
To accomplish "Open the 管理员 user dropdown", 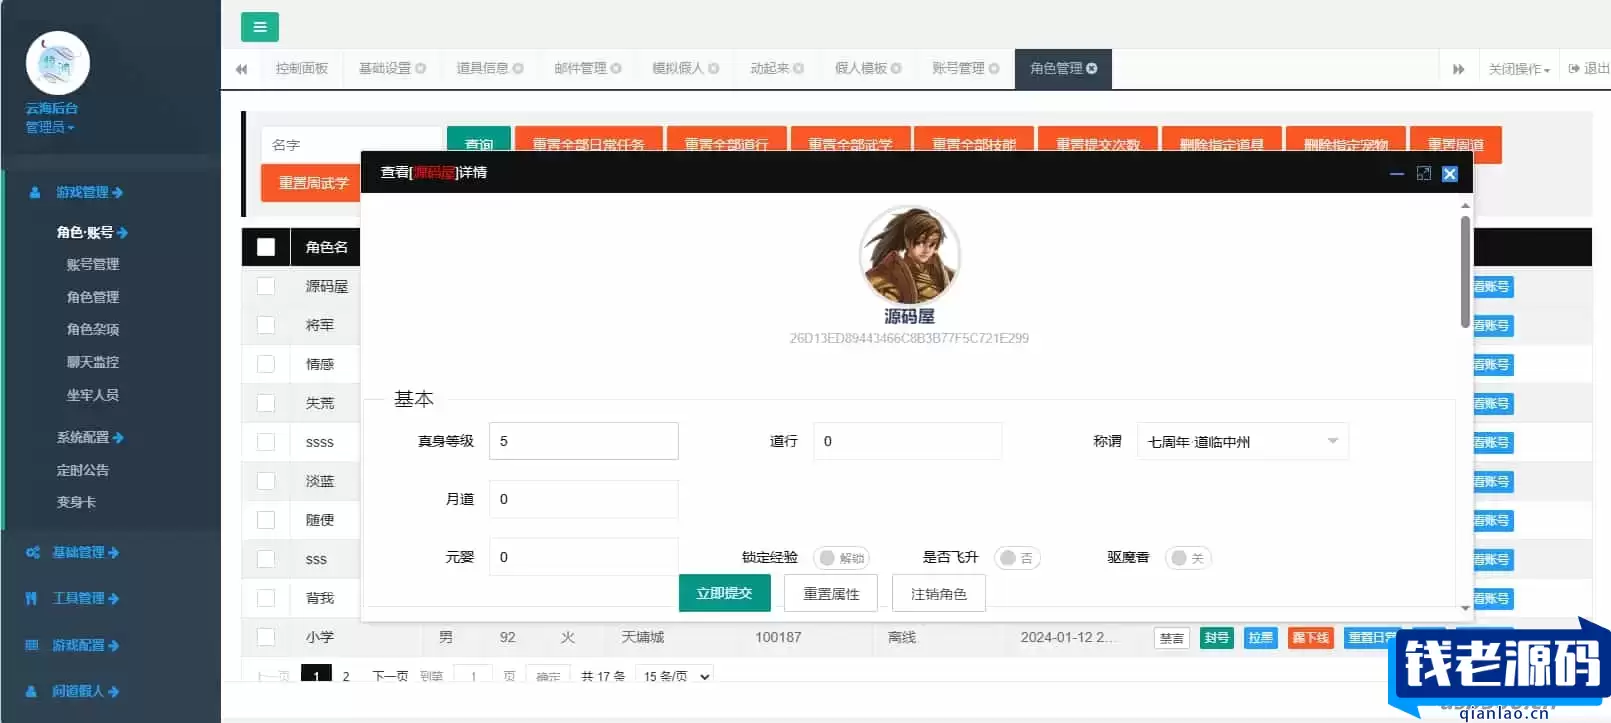I will point(50,128).
